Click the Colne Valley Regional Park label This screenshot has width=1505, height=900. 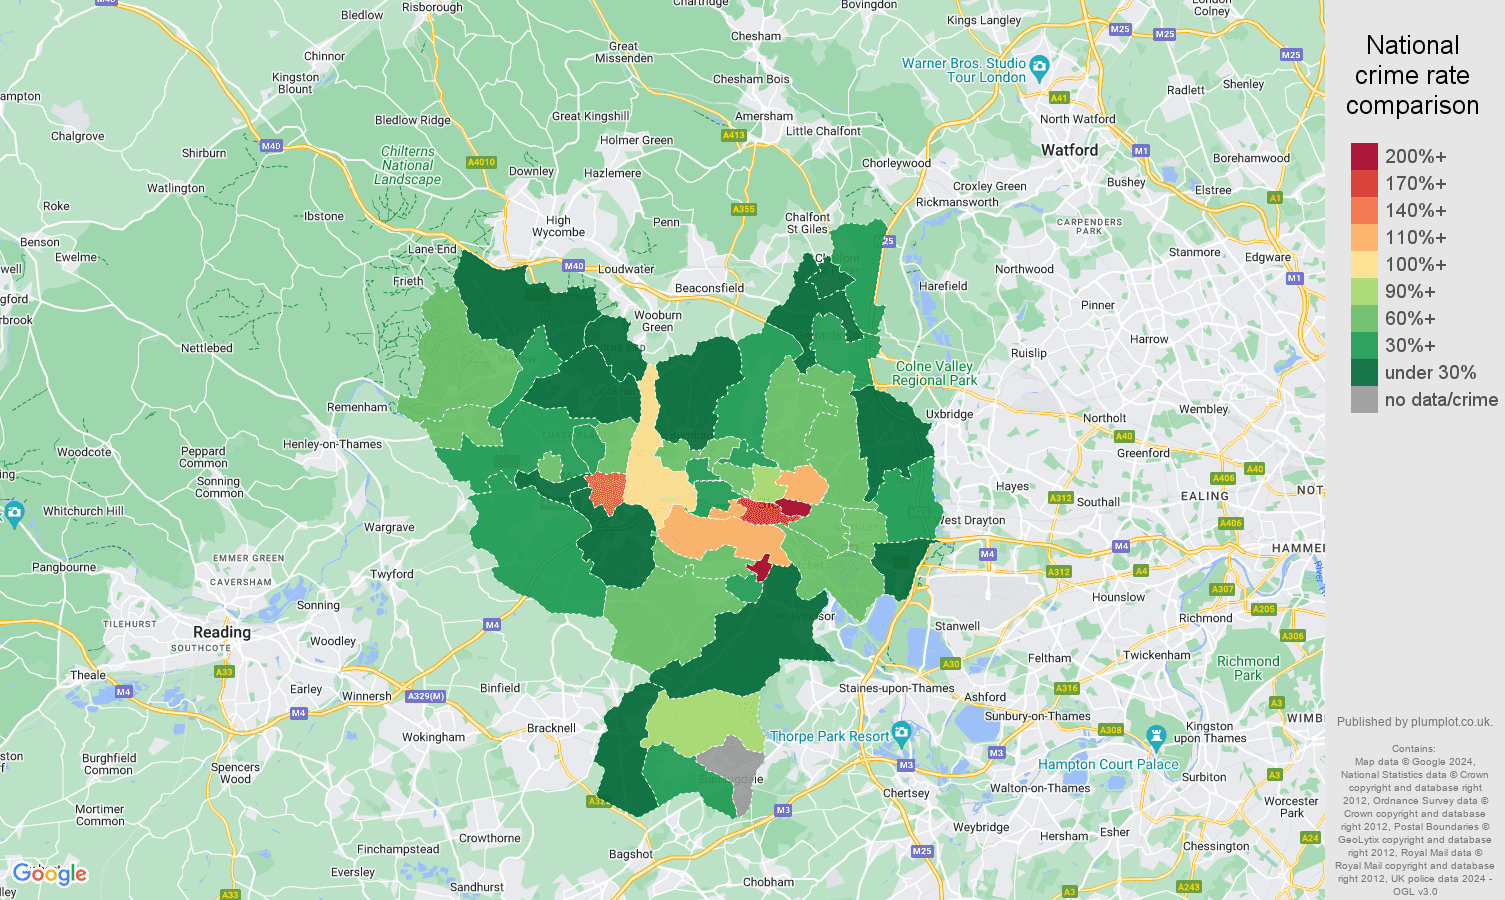click(936, 373)
